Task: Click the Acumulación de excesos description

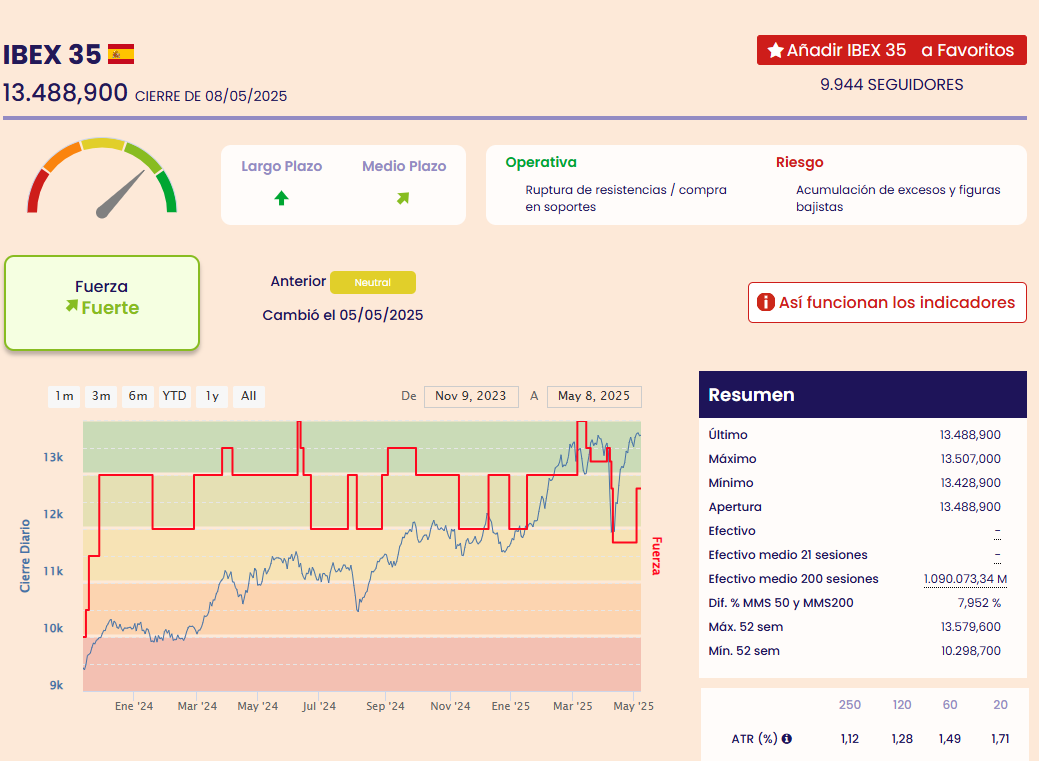Action: (x=898, y=198)
